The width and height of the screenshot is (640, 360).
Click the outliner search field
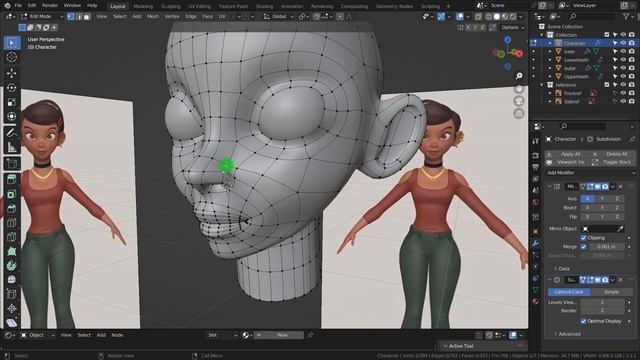click(592, 16)
